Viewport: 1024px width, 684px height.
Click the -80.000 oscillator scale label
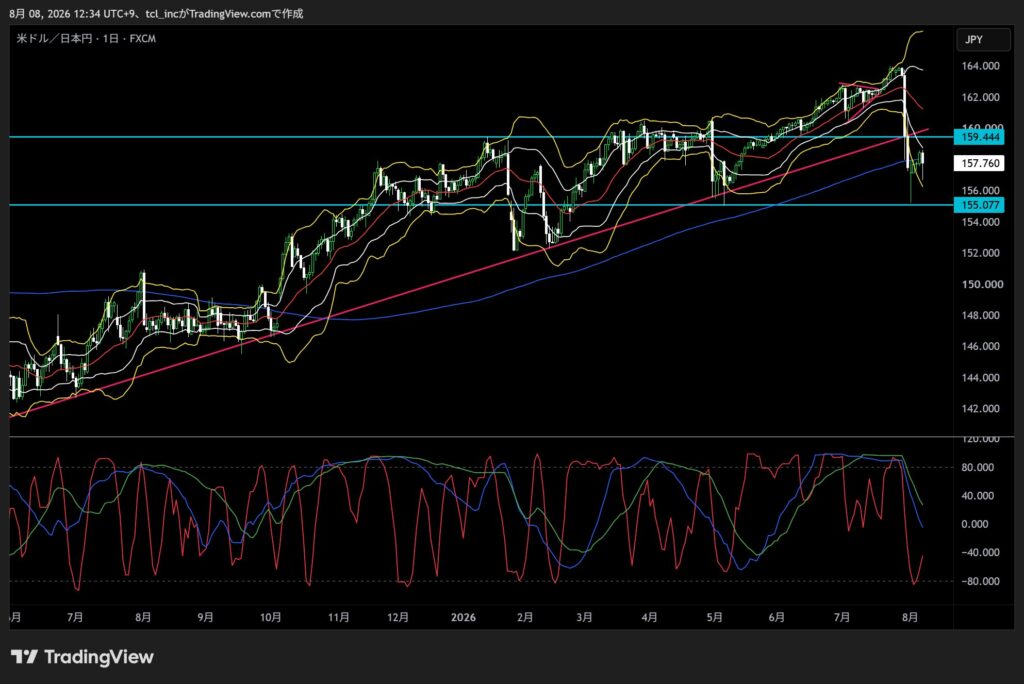pos(976,581)
